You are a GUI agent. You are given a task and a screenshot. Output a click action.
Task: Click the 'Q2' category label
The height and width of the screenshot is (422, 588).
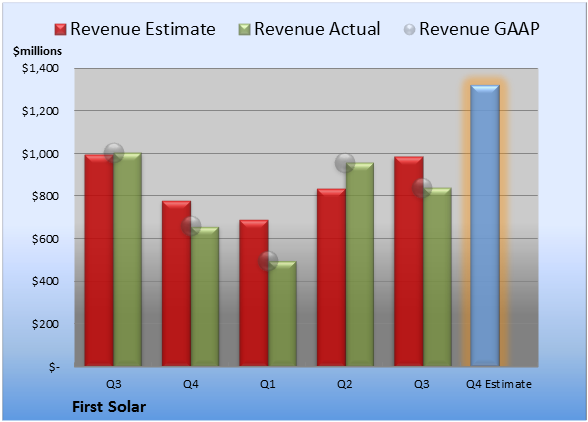coord(345,384)
